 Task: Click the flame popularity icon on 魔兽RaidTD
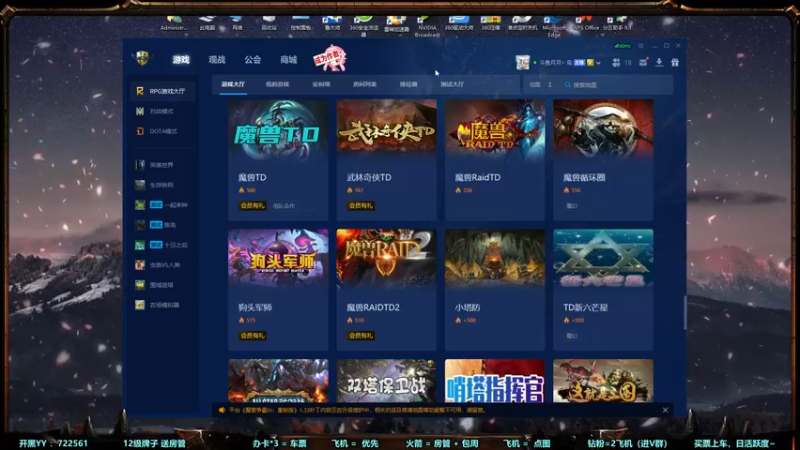458,190
